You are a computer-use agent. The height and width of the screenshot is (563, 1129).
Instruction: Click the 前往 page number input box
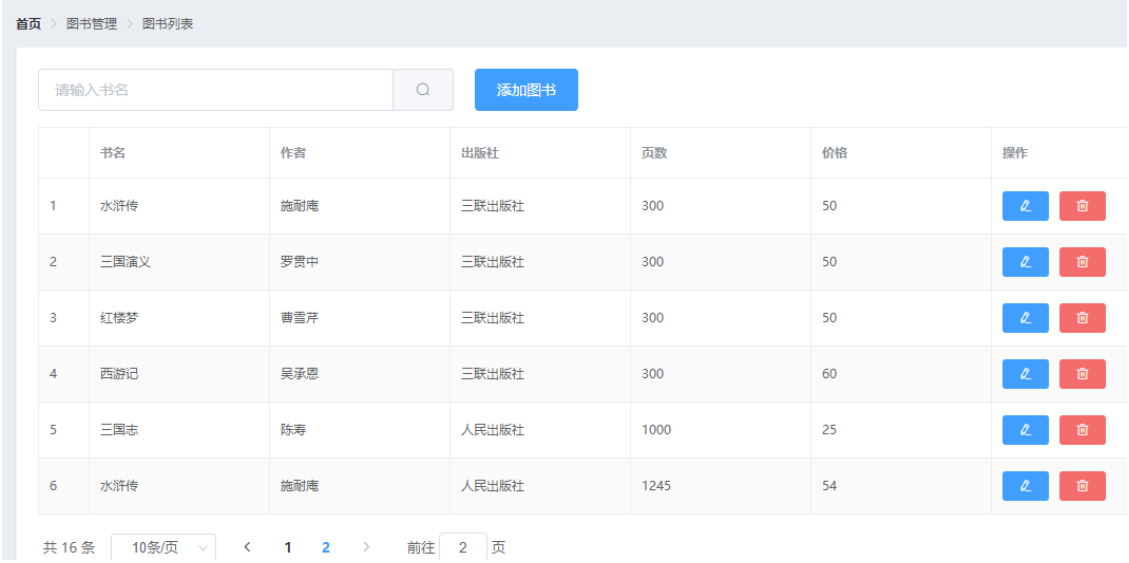click(463, 548)
